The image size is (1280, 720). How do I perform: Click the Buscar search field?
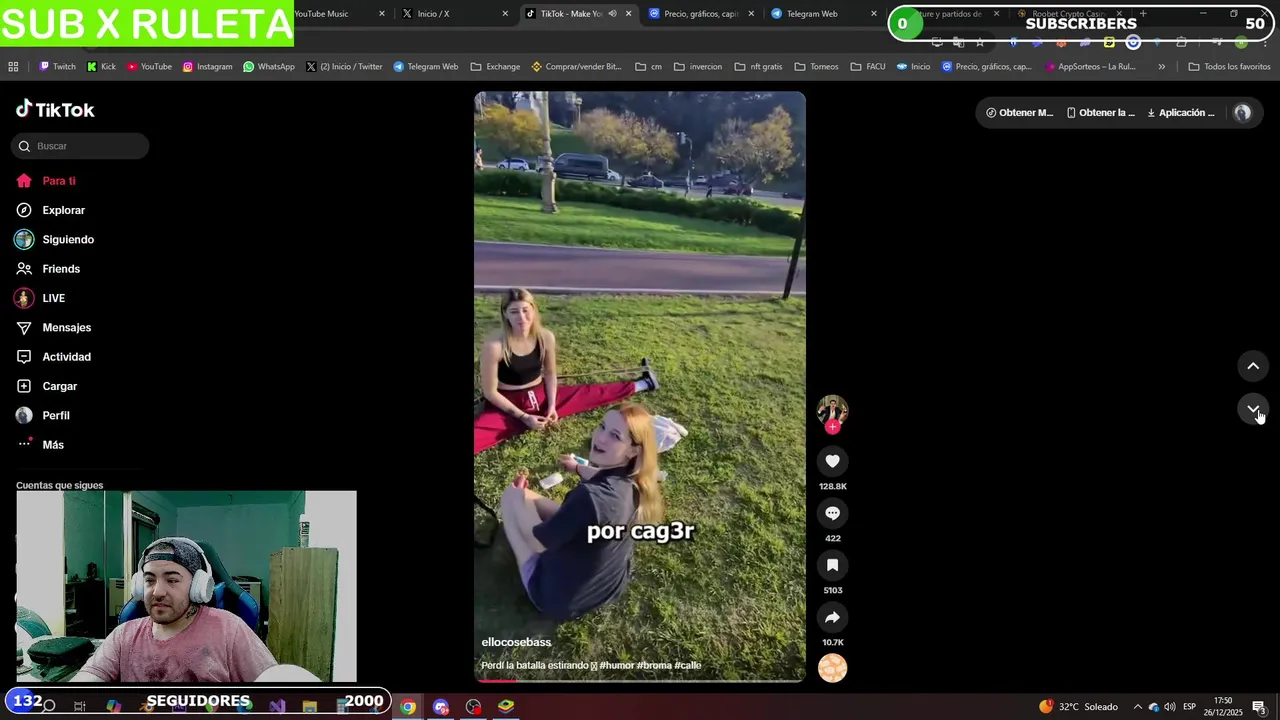[x=80, y=146]
